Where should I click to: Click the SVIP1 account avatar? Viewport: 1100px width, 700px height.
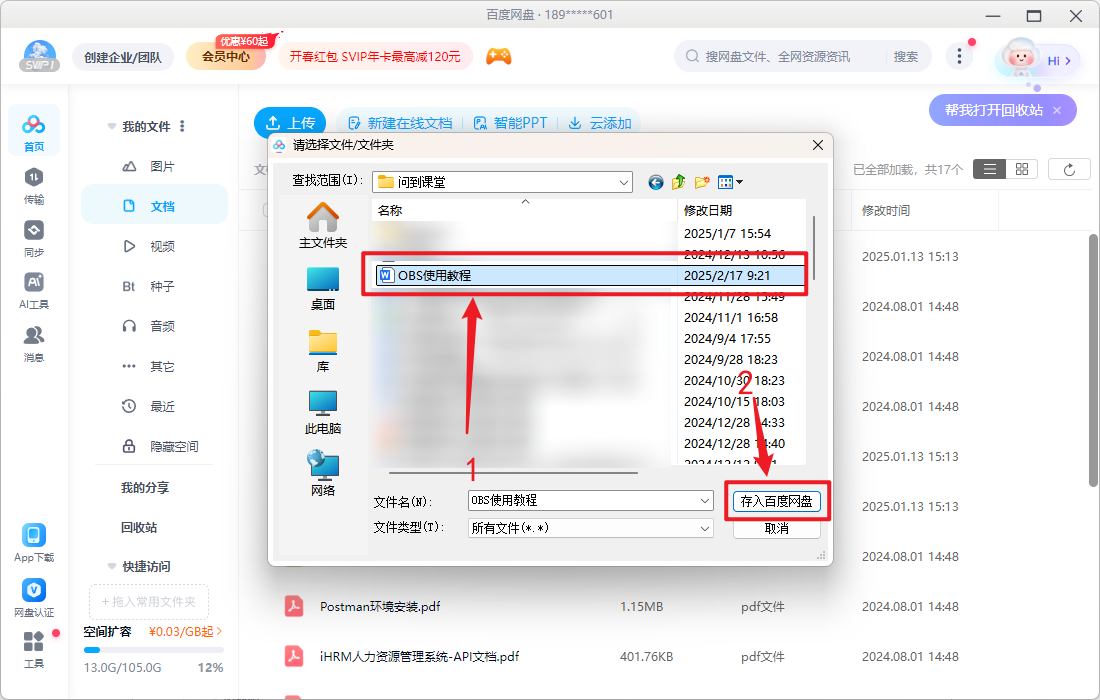click(39, 56)
